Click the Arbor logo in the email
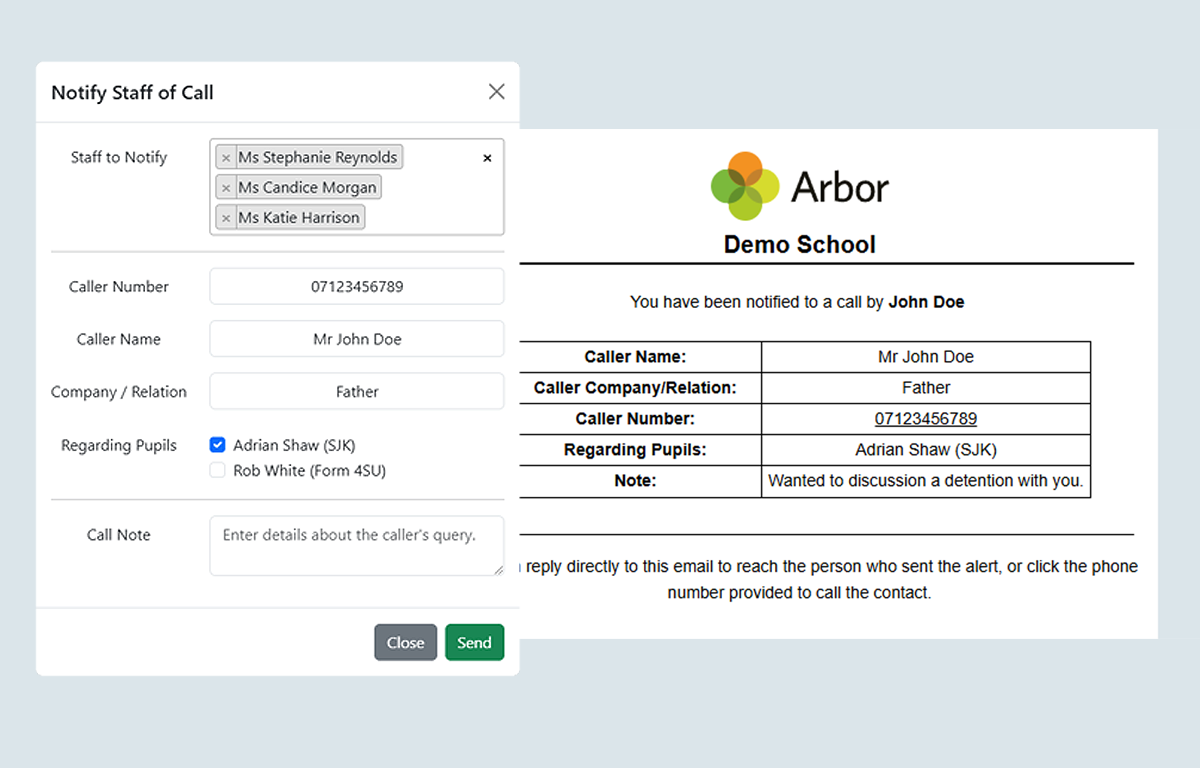 [800, 187]
